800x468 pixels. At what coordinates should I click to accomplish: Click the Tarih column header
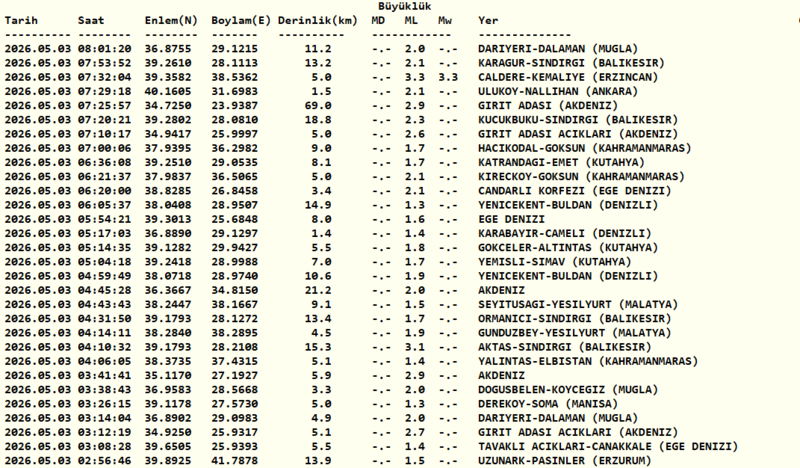(21, 20)
